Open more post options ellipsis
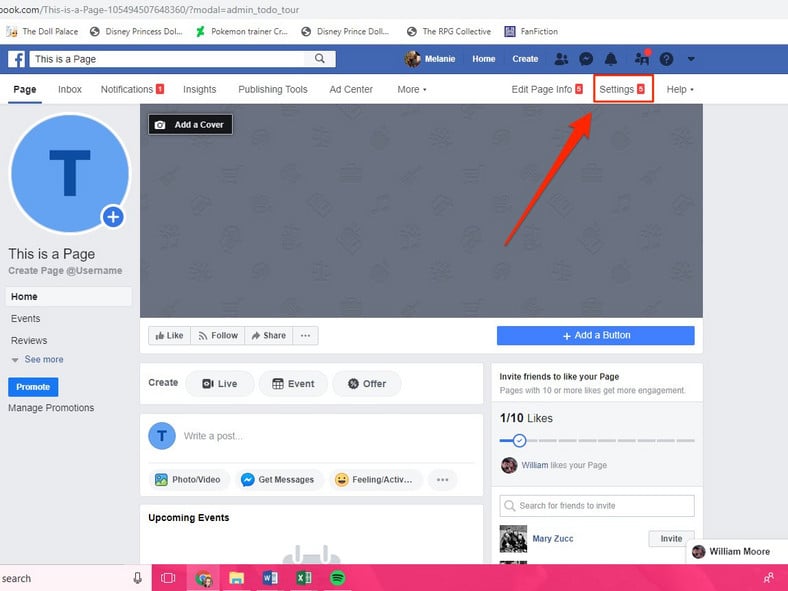Screen dimensions: 788x591 442,479
